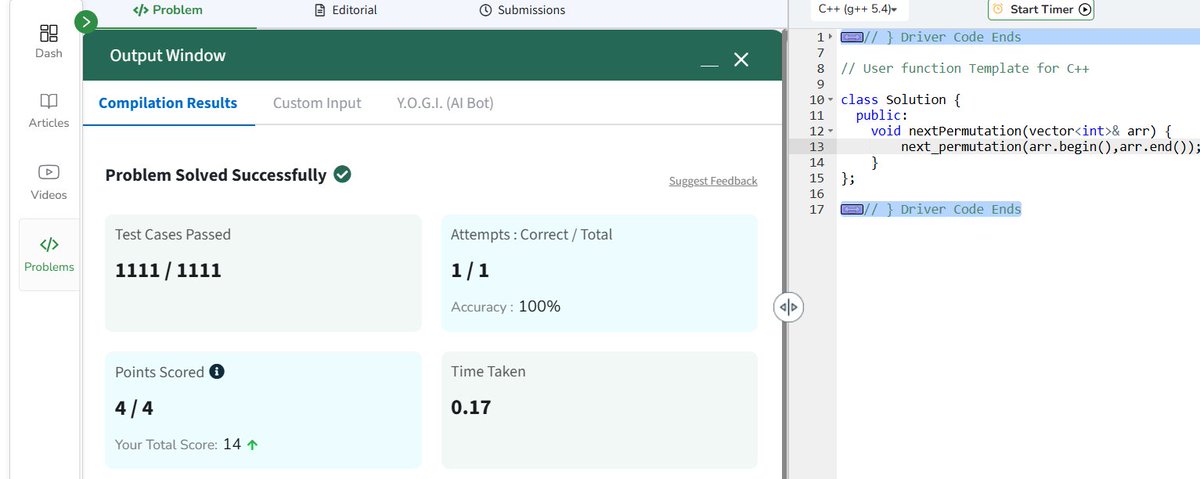Screen dimensions: 1200x479
Task: Open Problems in the sidebar
Action: click(49, 255)
